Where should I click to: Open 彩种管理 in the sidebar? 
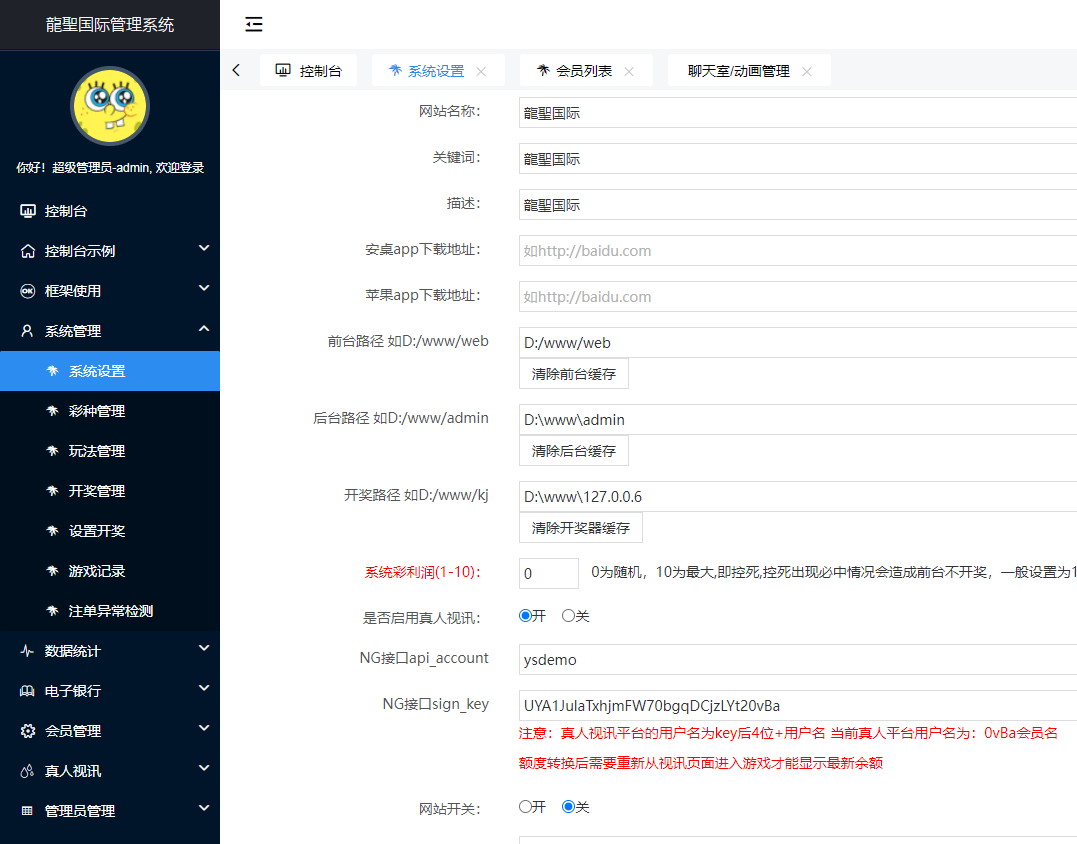[x=97, y=411]
